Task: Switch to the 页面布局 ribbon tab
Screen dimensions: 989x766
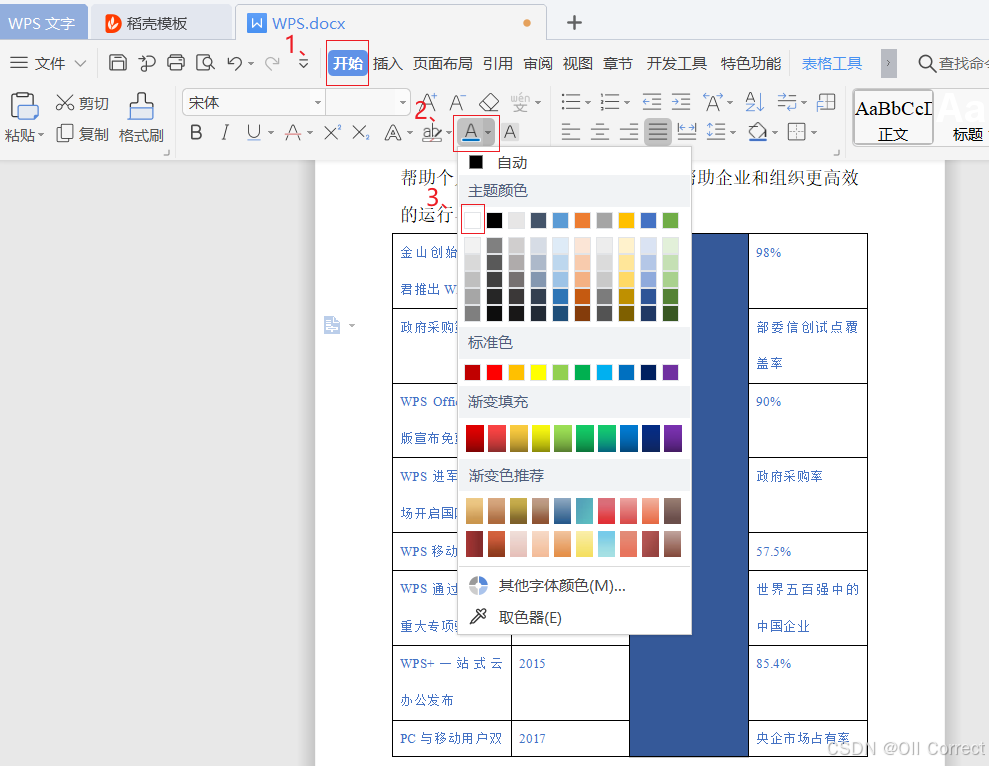Action: pyautogui.click(x=442, y=63)
